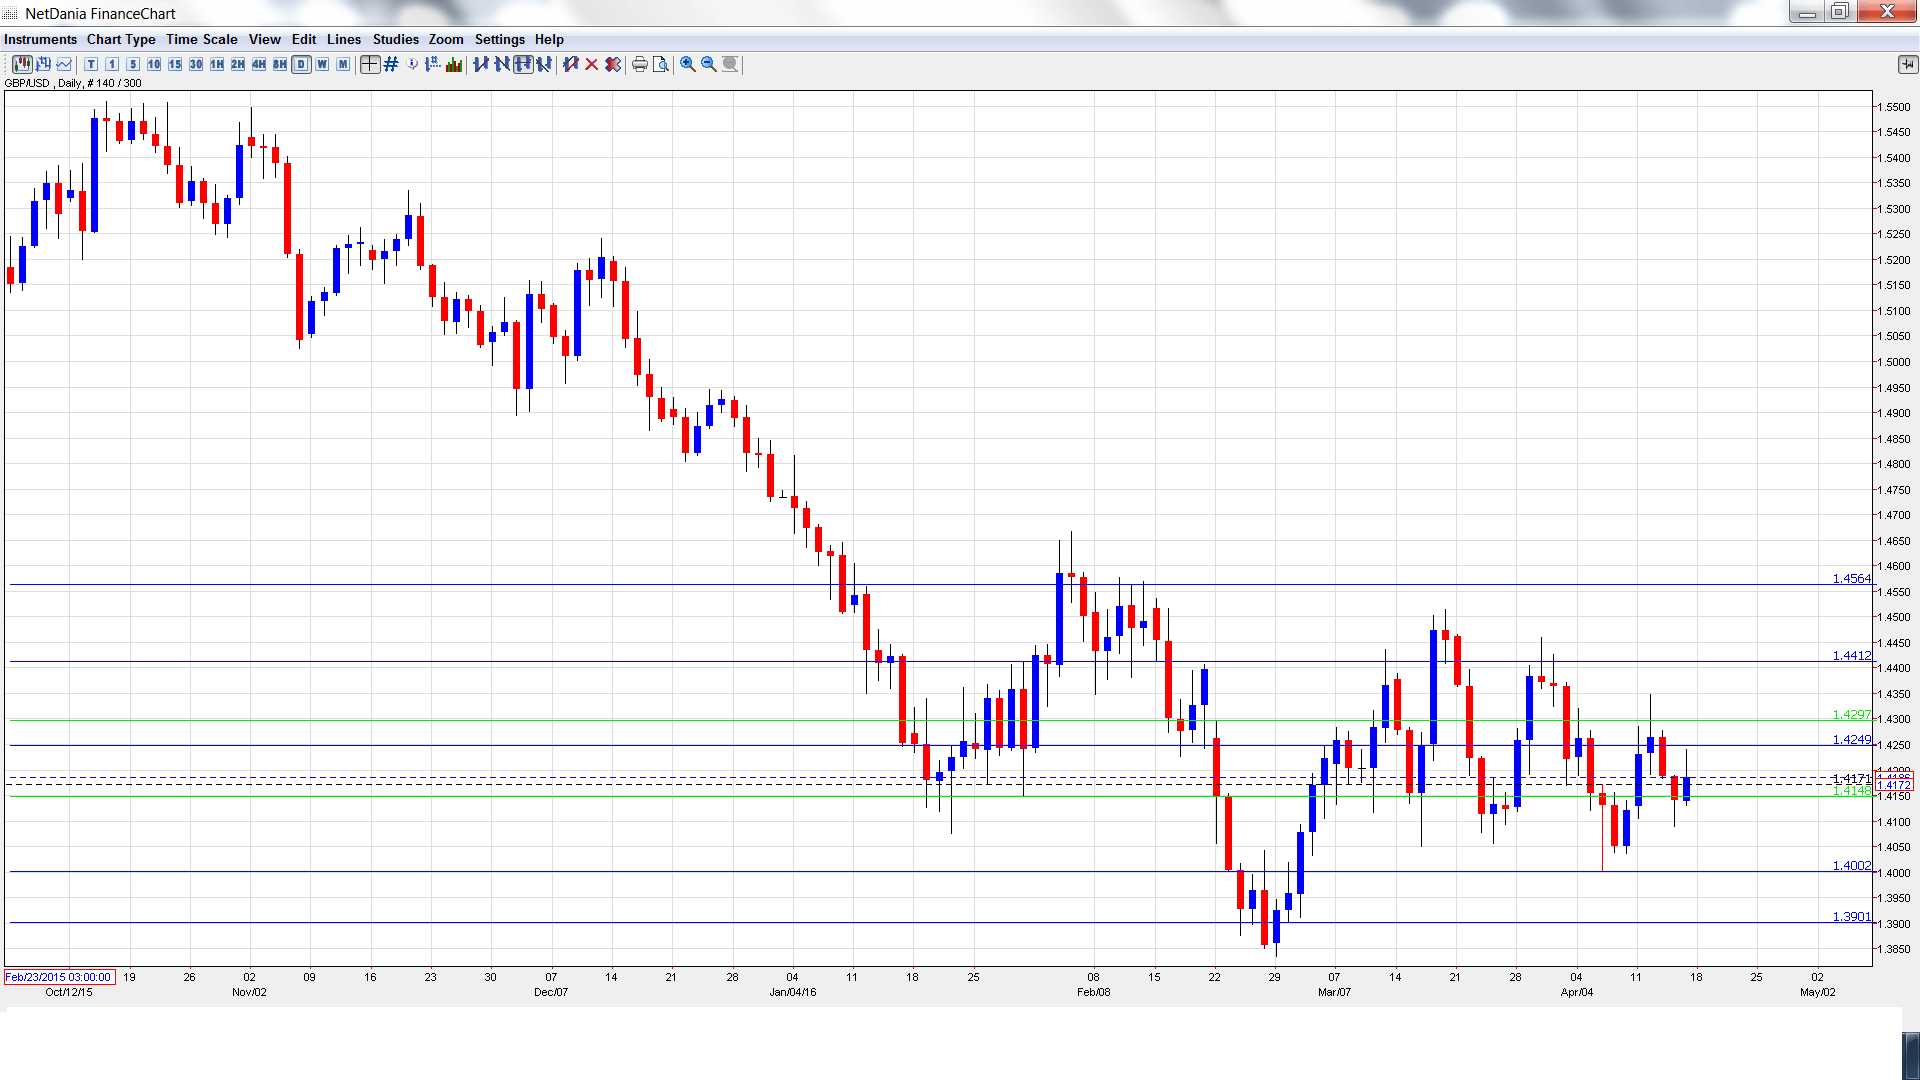The width and height of the screenshot is (1920, 1080).
Task: Open the Studies menu
Action: click(395, 39)
